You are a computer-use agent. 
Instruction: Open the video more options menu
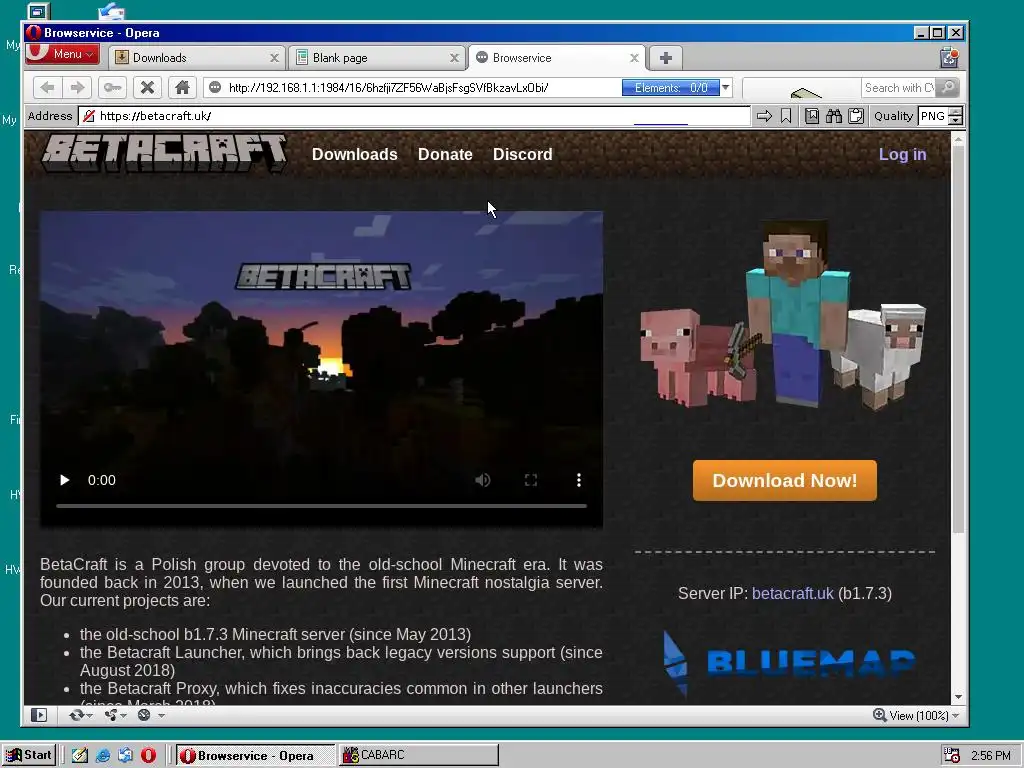click(579, 480)
